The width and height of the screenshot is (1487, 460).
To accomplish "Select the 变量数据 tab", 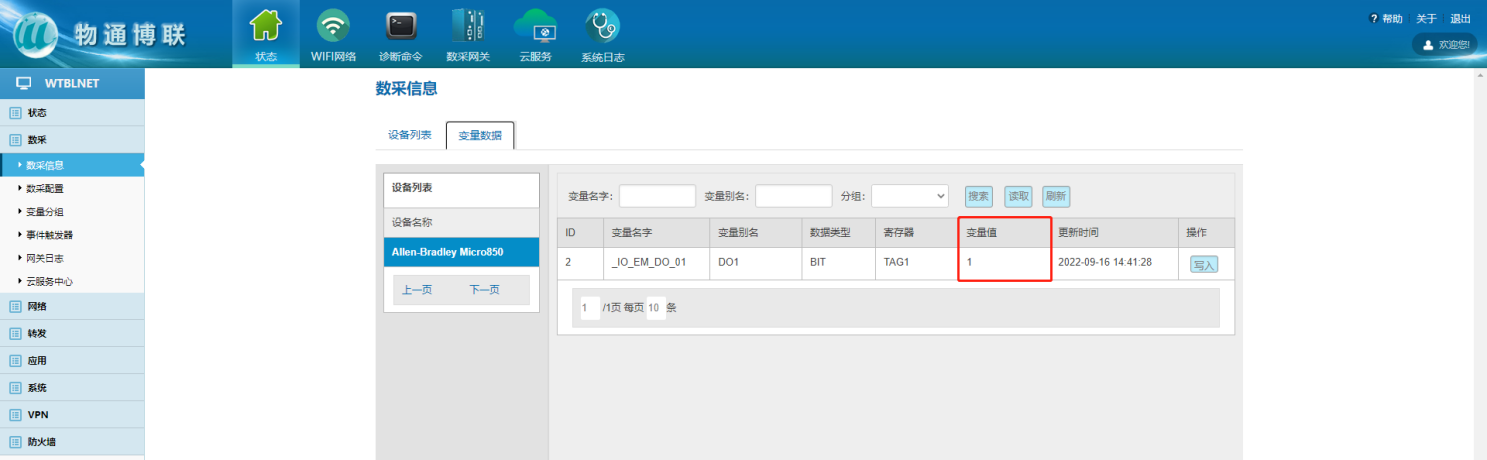I will point(480,136).
